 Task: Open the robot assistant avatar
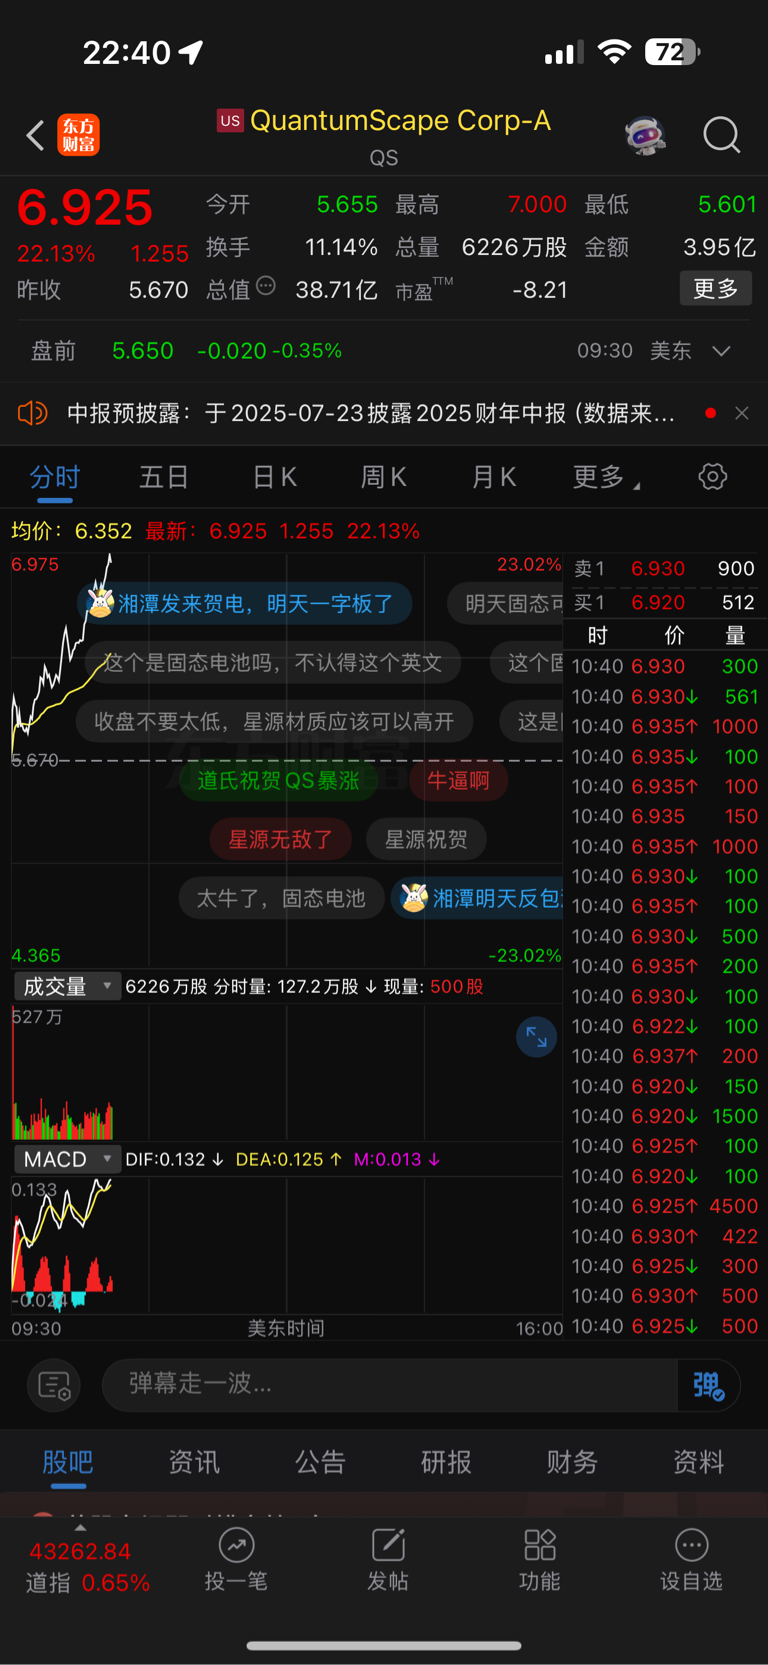(645, 135)
